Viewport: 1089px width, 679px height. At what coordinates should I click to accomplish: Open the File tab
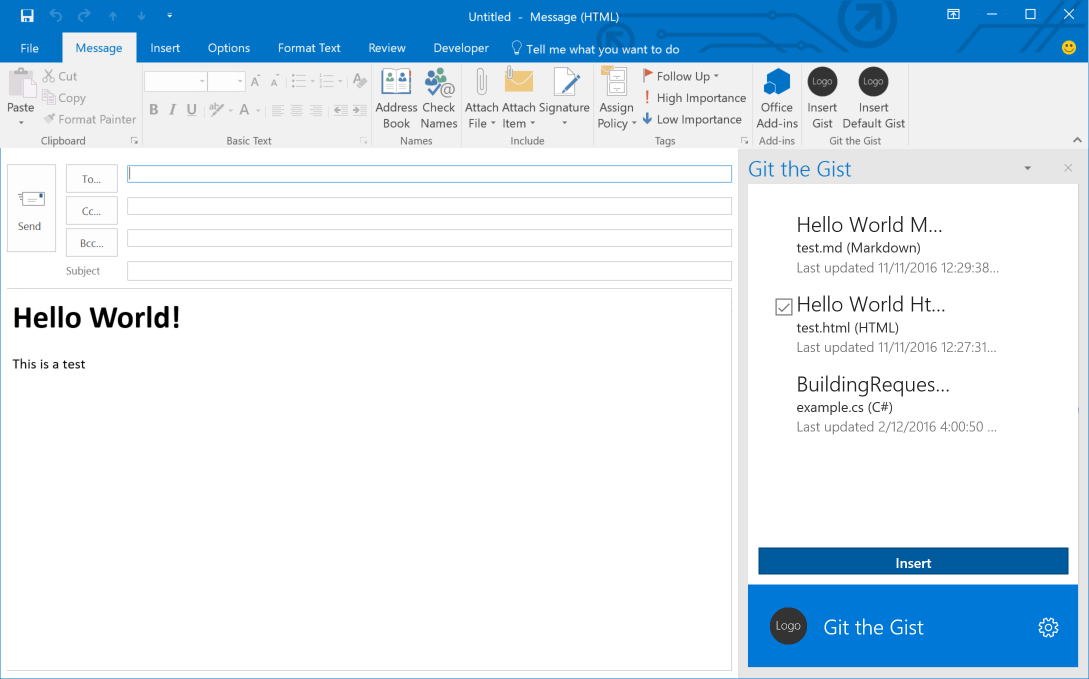pyautogui.click(x=29, y=48)
